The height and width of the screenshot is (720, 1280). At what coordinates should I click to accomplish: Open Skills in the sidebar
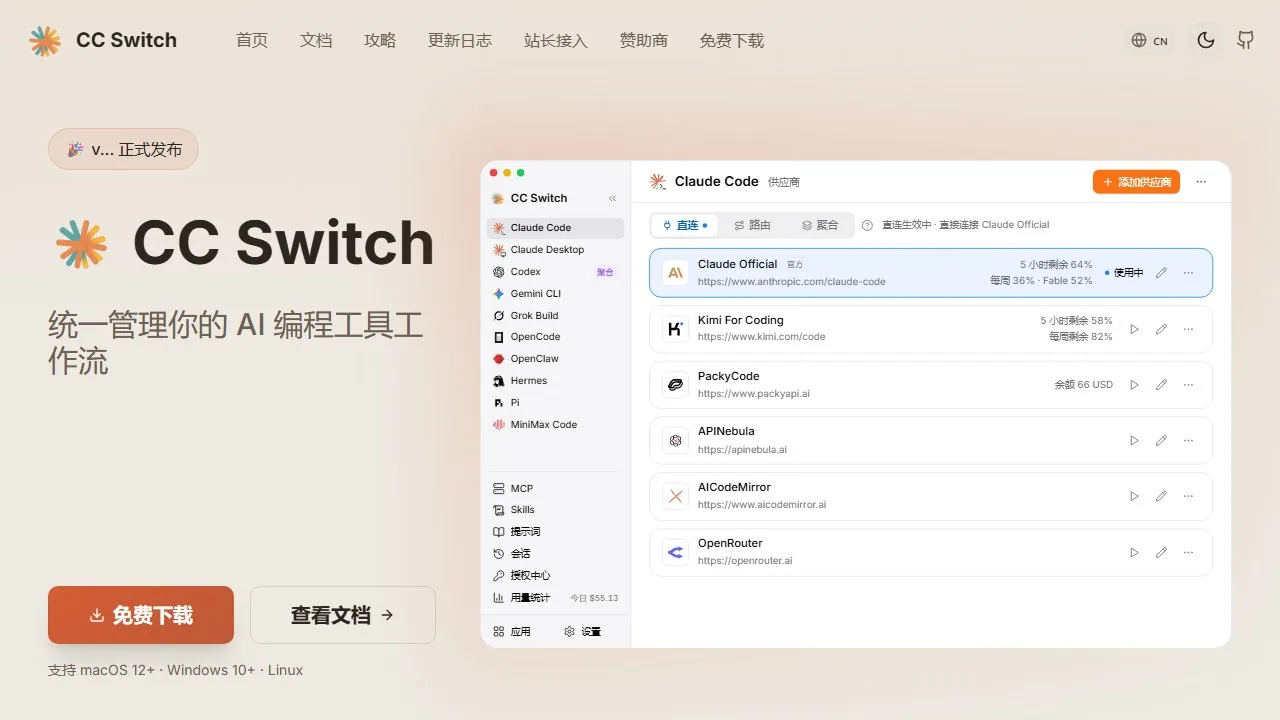pyautogui.click(x=556, y=510)
